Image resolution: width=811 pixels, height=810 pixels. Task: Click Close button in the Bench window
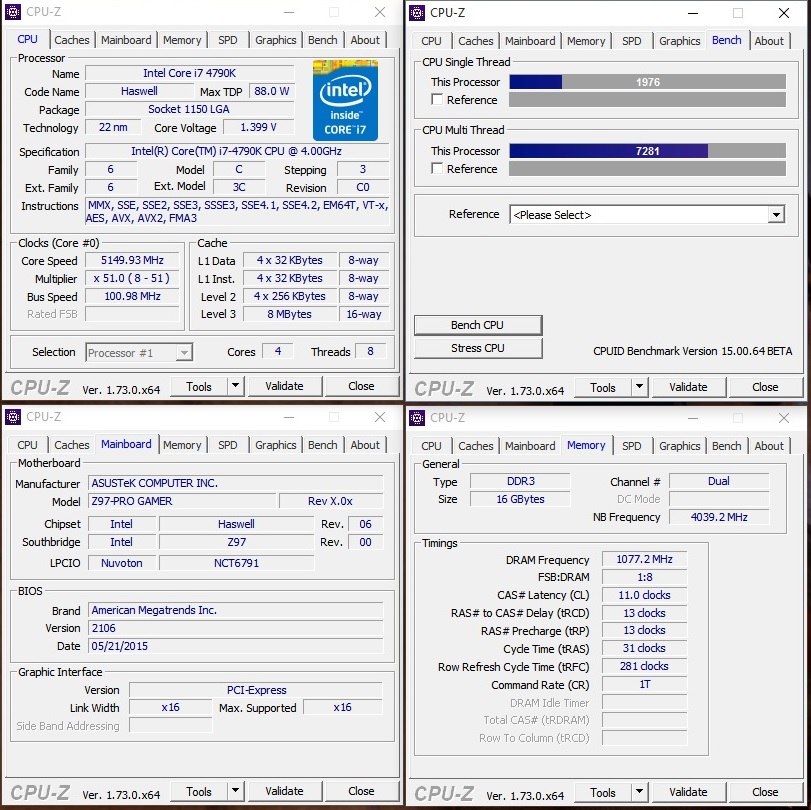765,387
